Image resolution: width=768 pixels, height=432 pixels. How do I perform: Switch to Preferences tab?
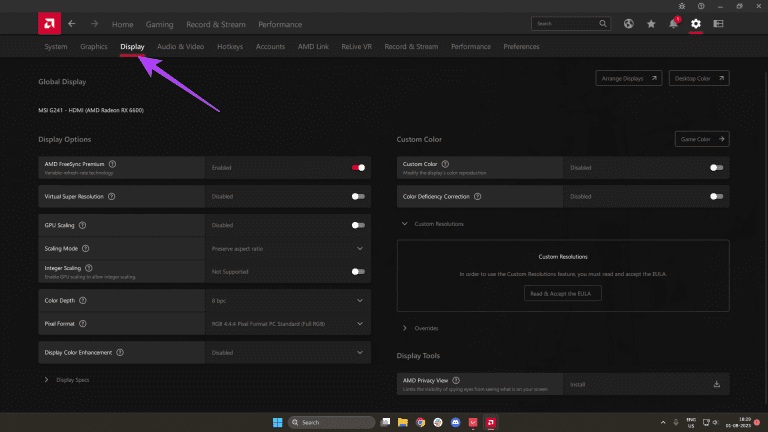click(521, 47)
